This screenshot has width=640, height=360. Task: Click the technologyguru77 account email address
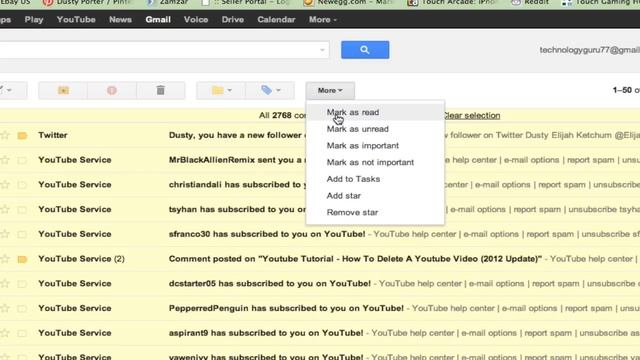coord(589,50)
